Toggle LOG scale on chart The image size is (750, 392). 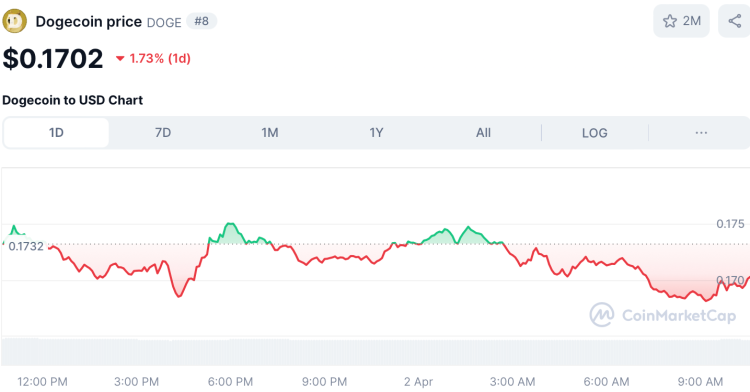click(x=595, y=132)
